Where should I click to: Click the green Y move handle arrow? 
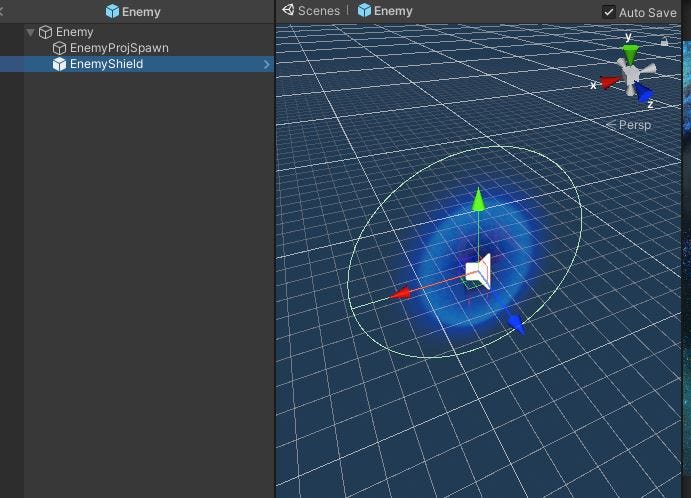point(479,199)
